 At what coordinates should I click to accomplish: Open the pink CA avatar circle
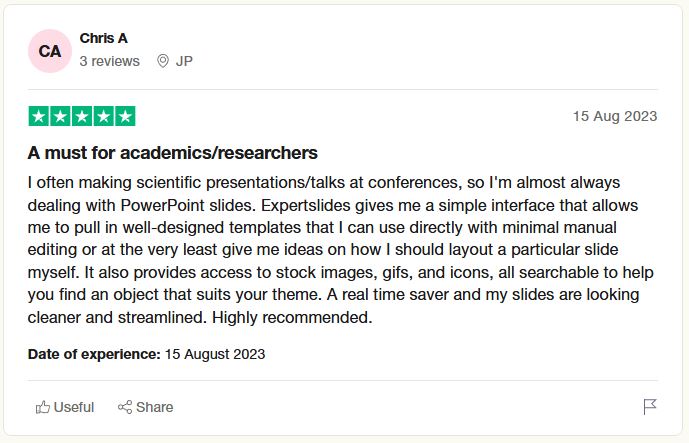(x=50, y=51)
